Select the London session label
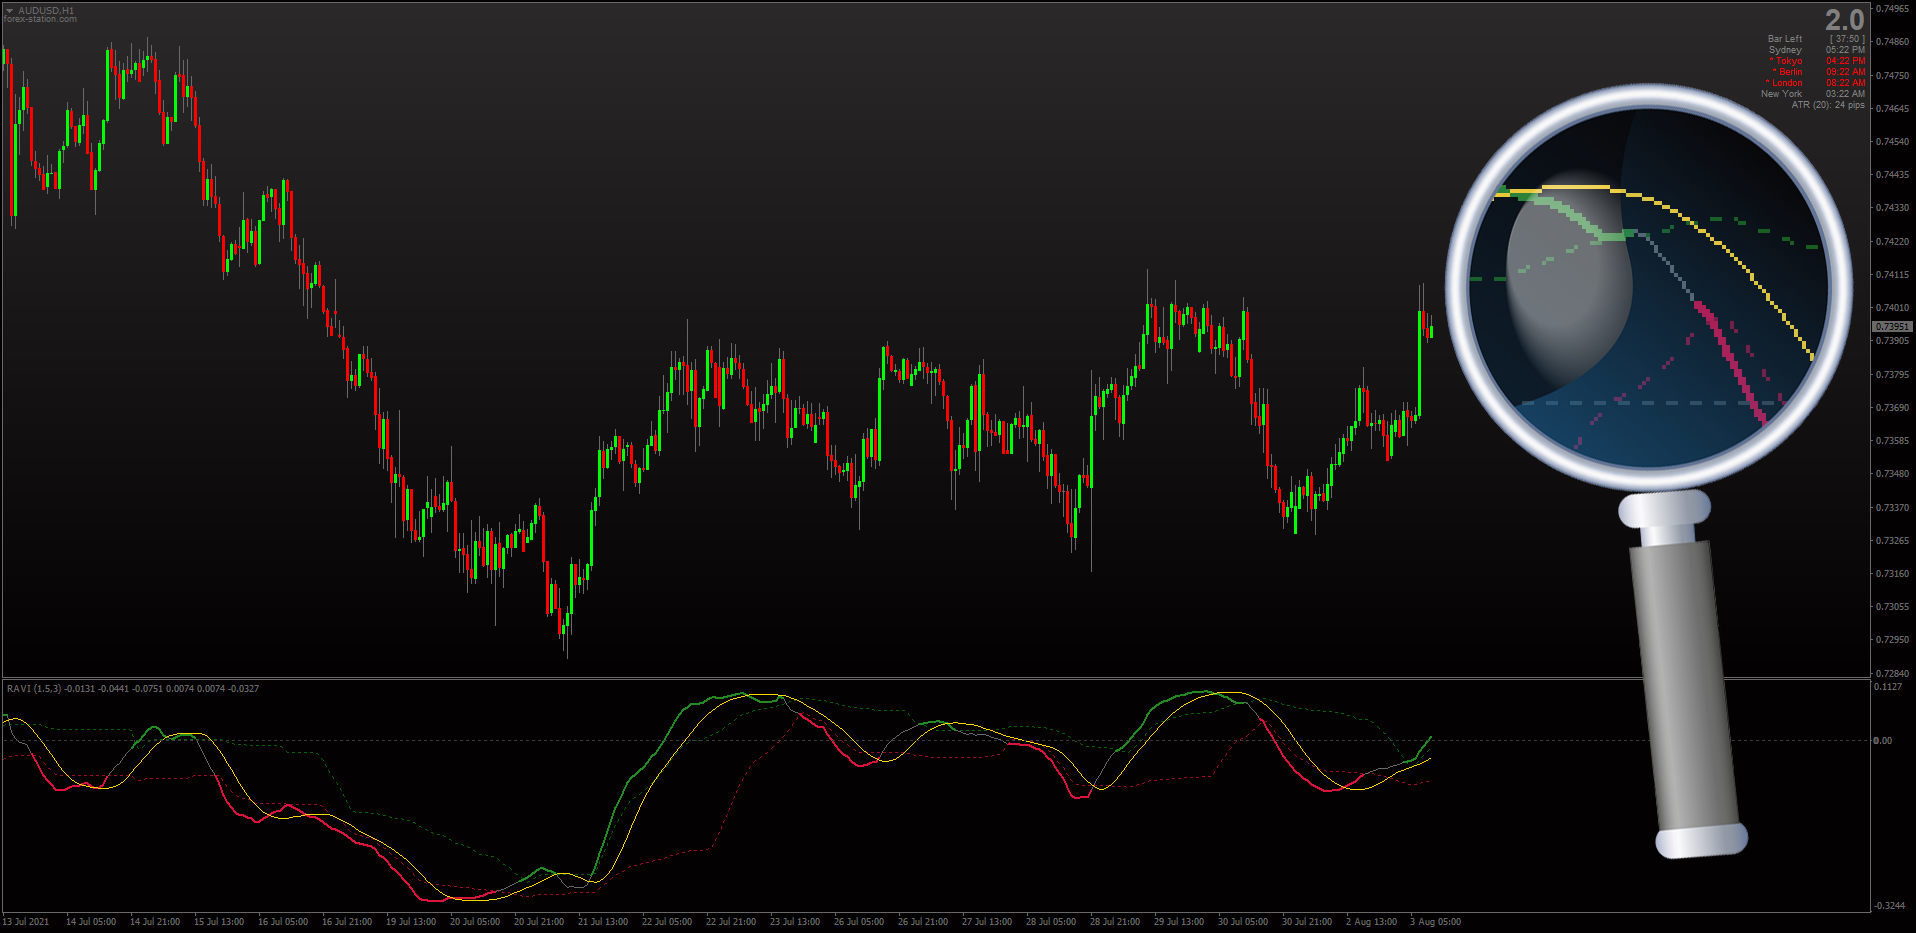The width and height of the screenshot is (1916, 933). [x=1784, y=83]
